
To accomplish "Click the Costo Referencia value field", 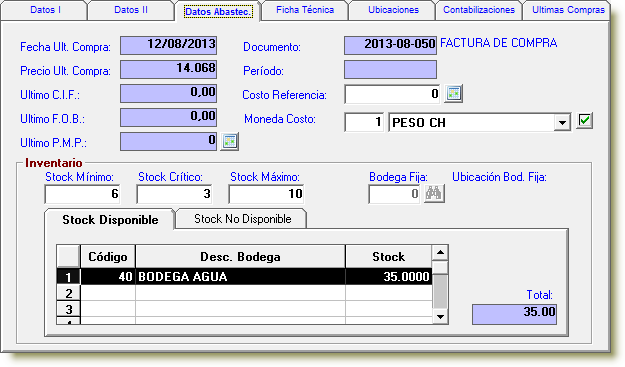I will 392,94.
